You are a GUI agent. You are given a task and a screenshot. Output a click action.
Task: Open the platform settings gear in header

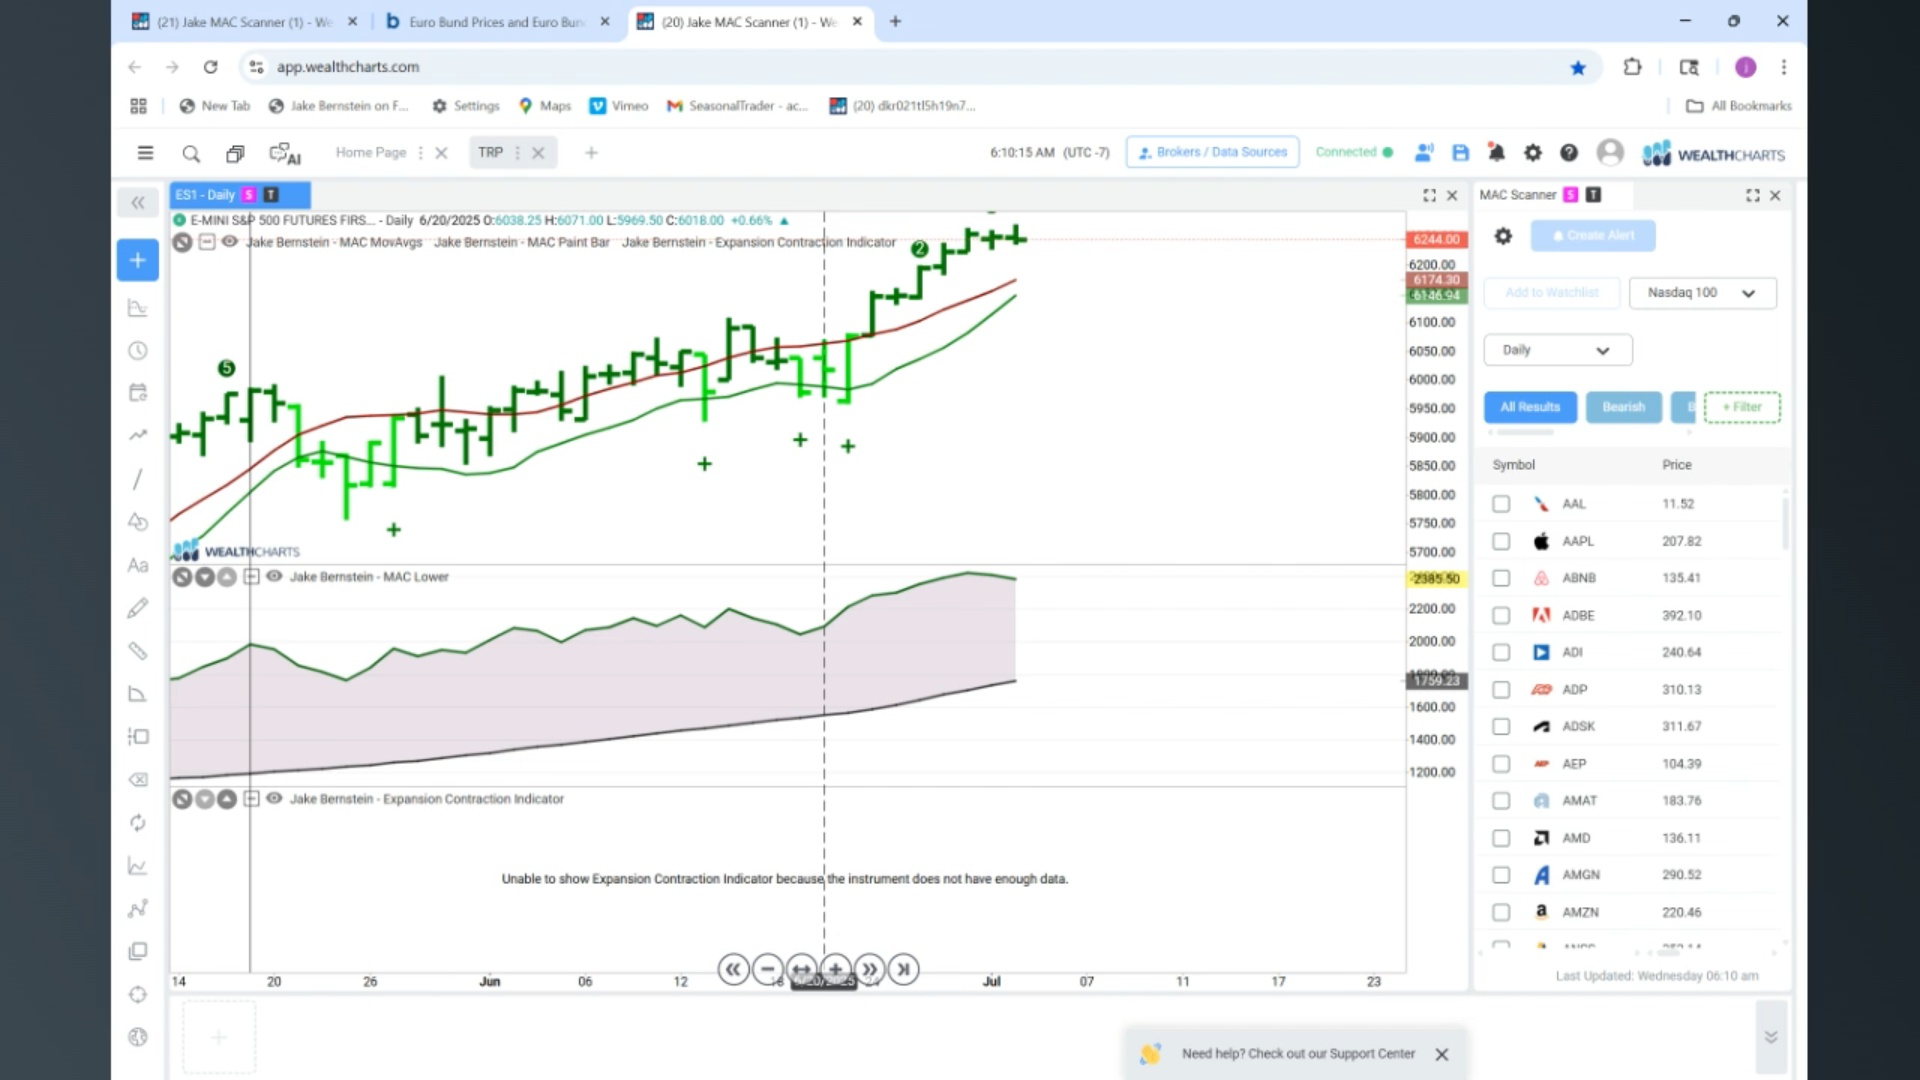(x=1532, y=153)
